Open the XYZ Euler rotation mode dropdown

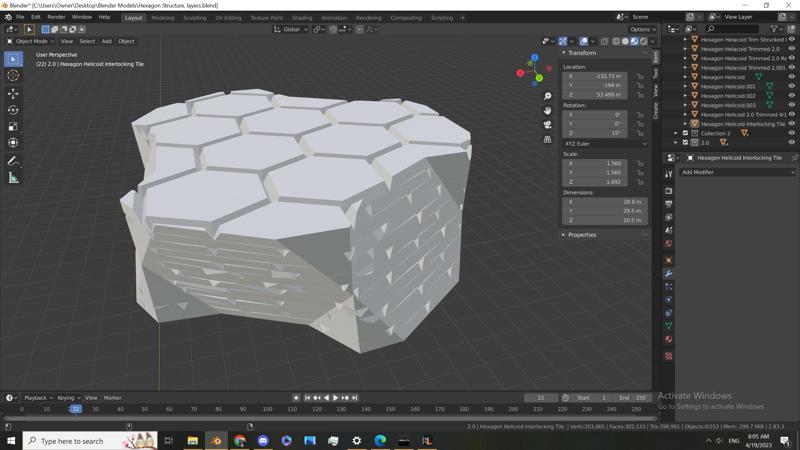[605, 144]
